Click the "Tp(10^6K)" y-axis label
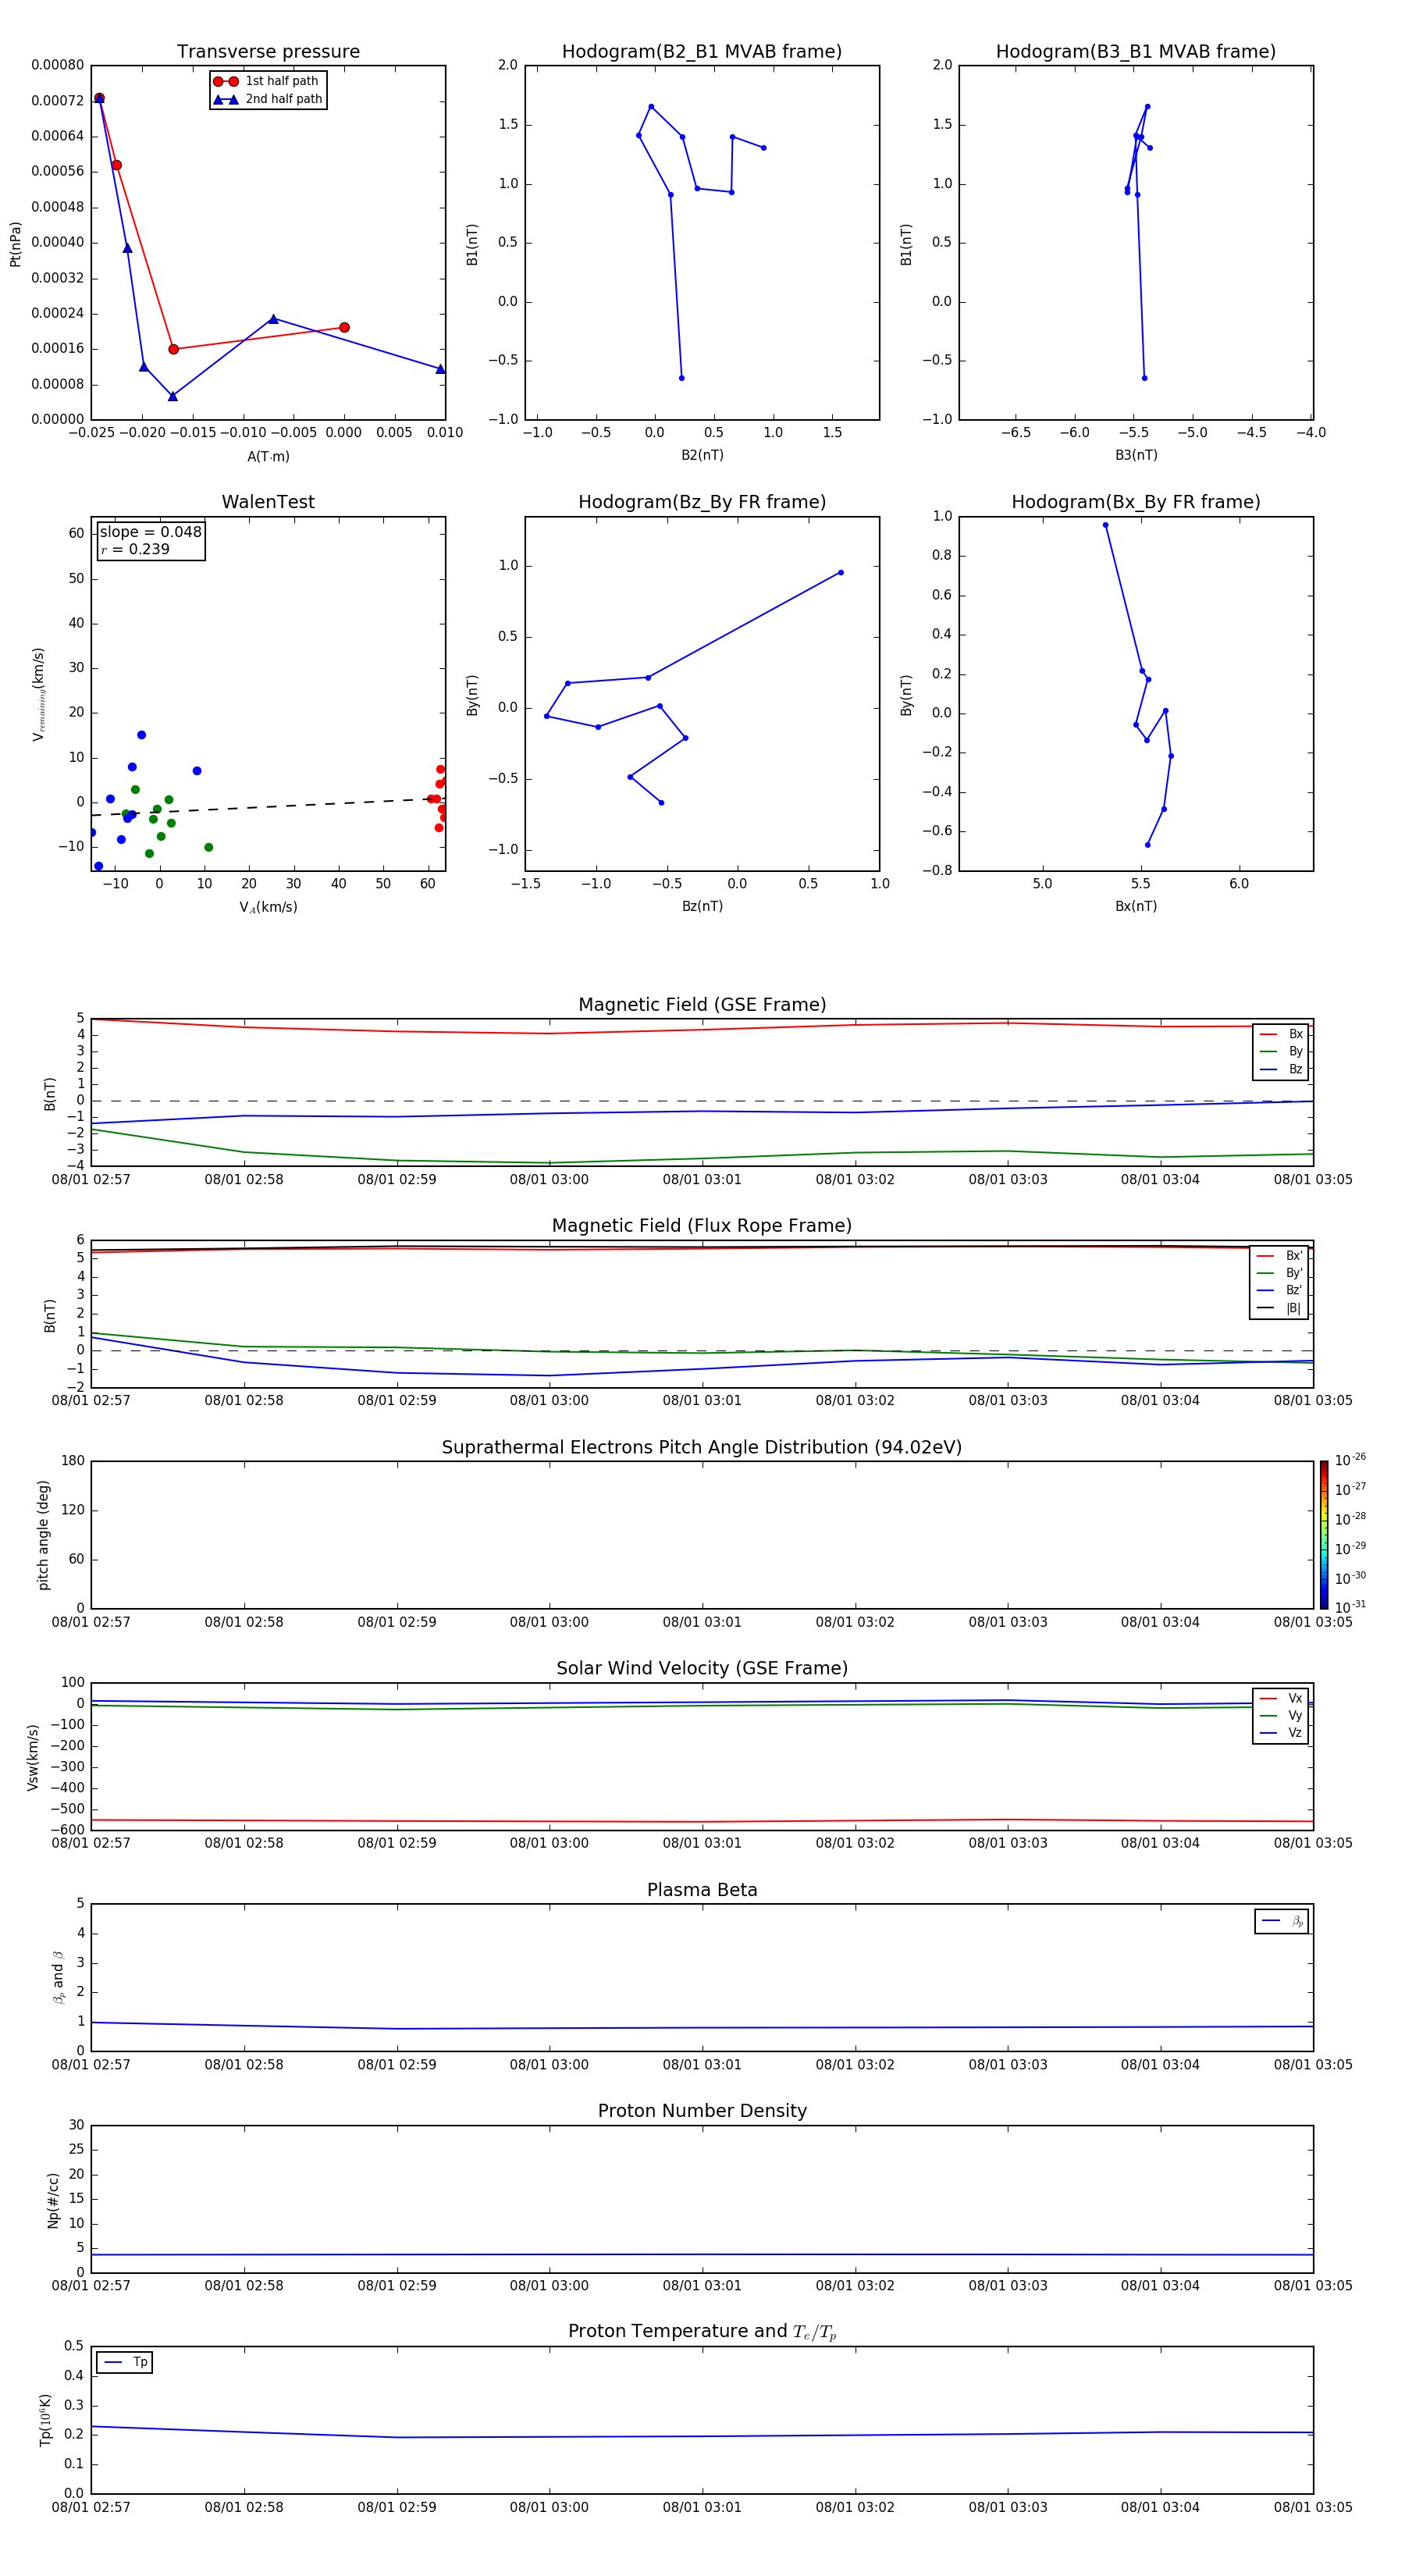 [x=45, y=2420]
